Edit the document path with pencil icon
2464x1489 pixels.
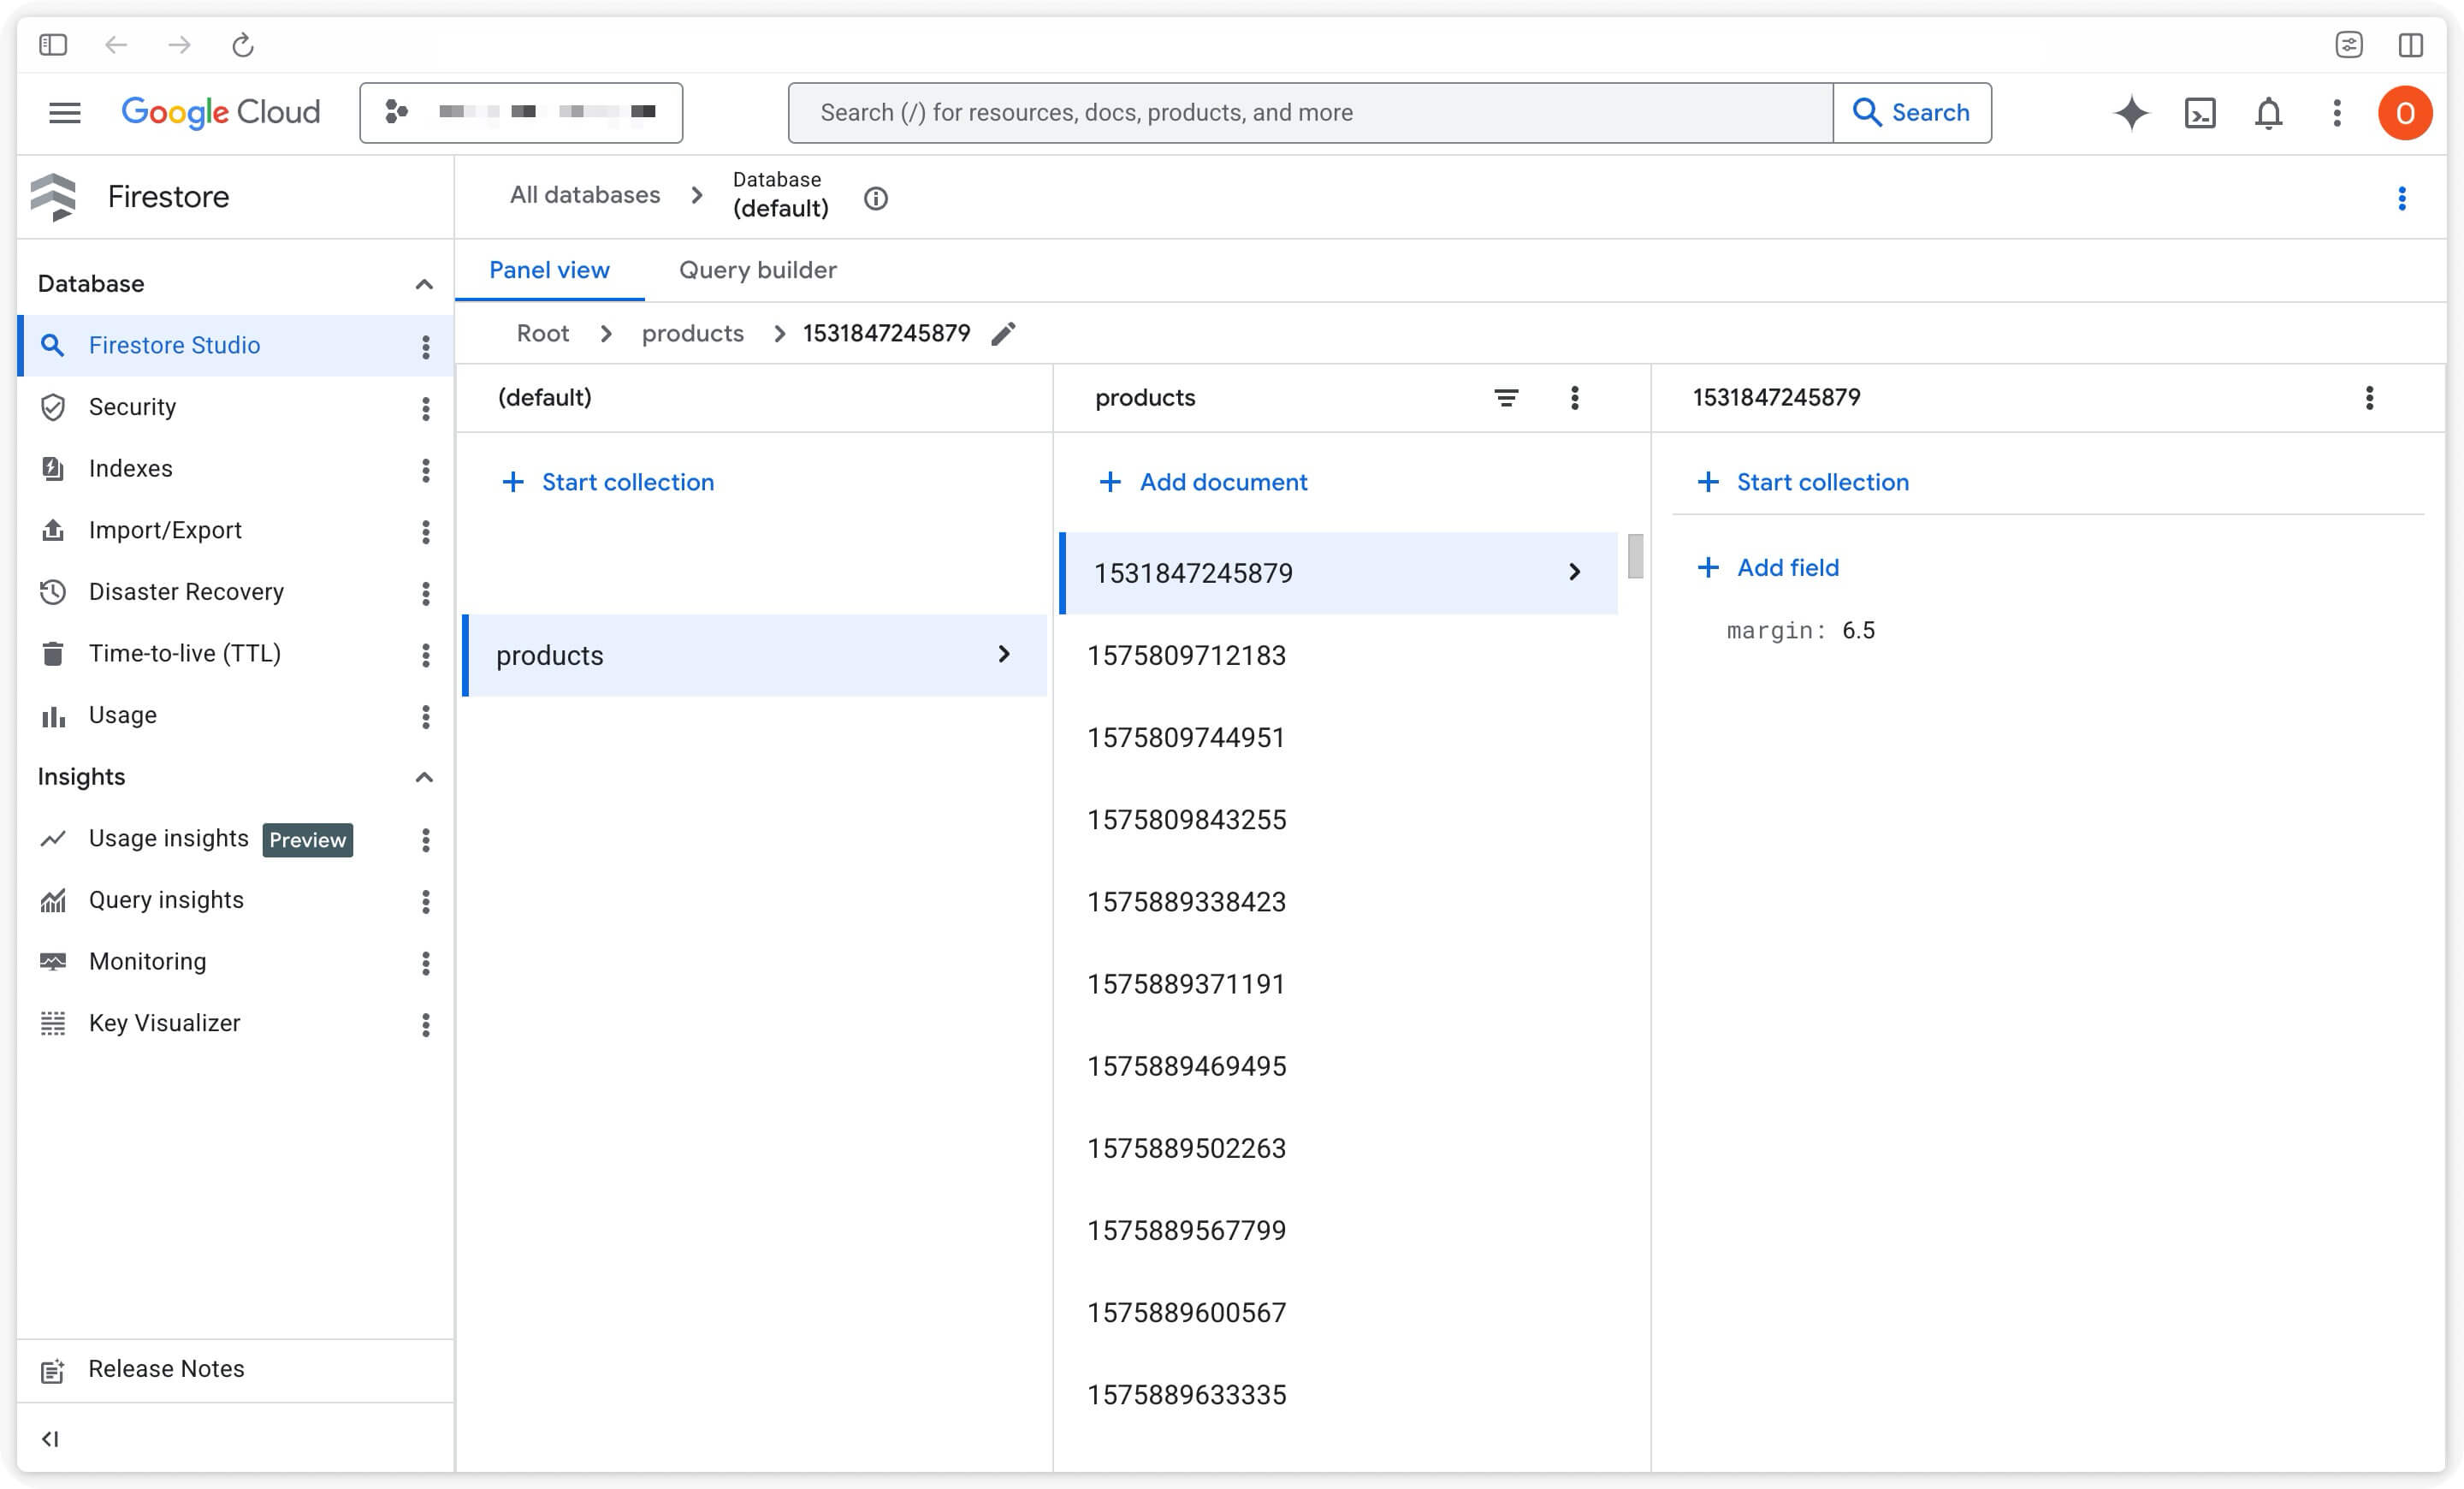pos(1003,334)
